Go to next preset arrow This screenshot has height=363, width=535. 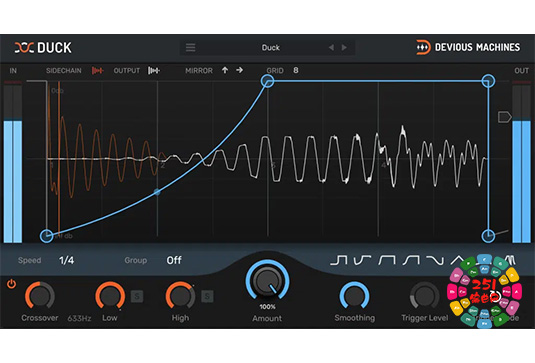(344, 47)
